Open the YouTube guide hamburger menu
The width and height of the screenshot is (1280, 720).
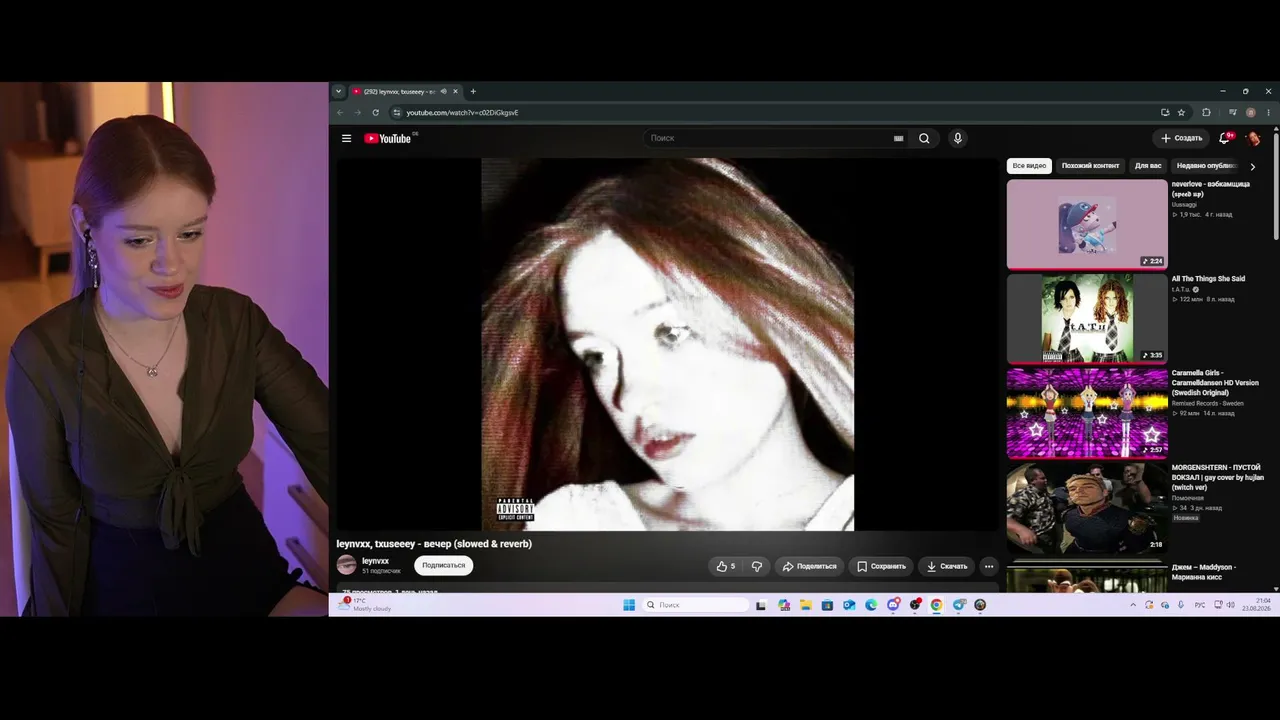pos(346,138)
